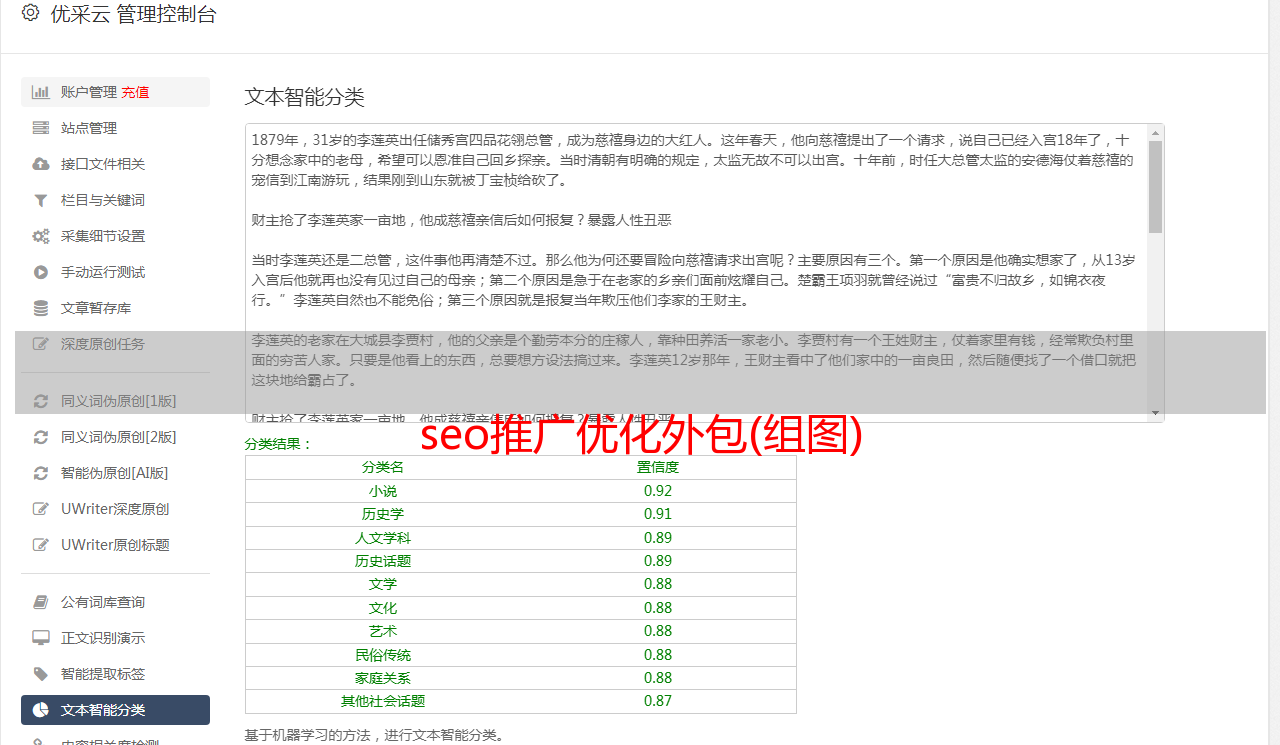Click the 其他社会话题 category cell
This screenshot has width=1280, height=745.
click(383, 701)
